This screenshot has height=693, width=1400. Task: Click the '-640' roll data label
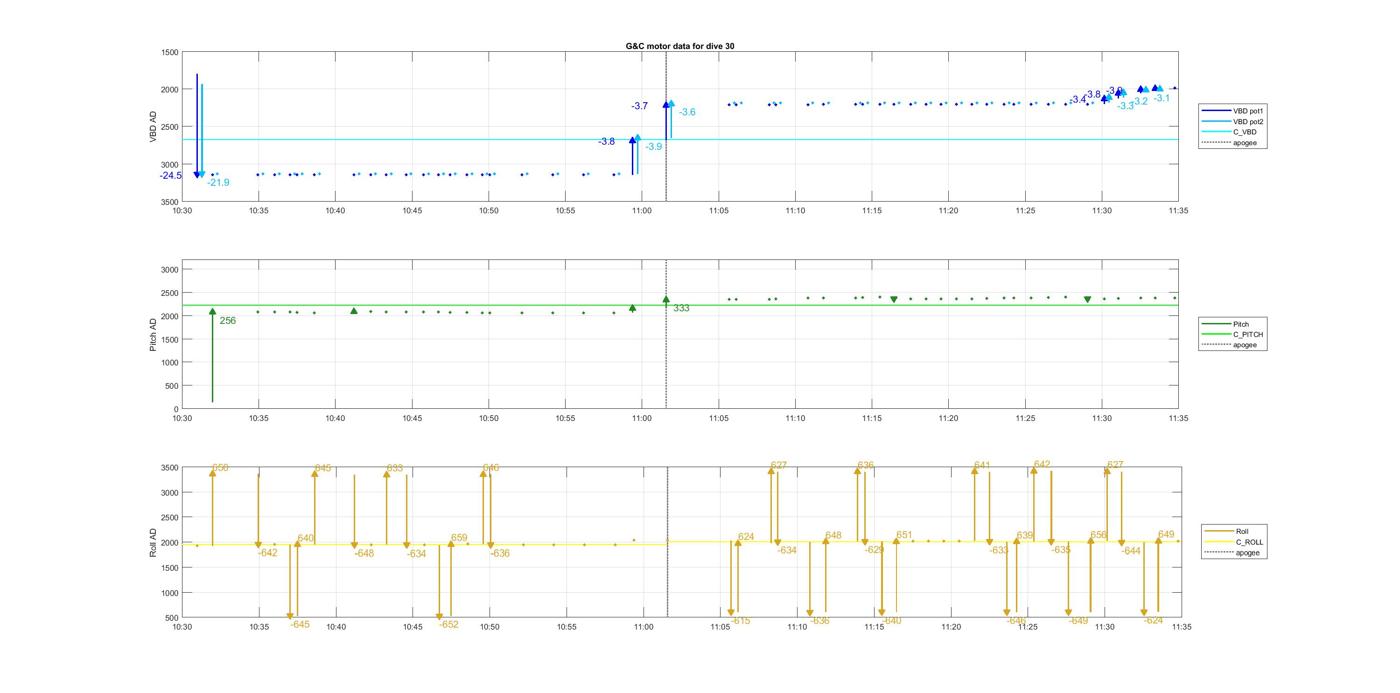coord(891,621)
